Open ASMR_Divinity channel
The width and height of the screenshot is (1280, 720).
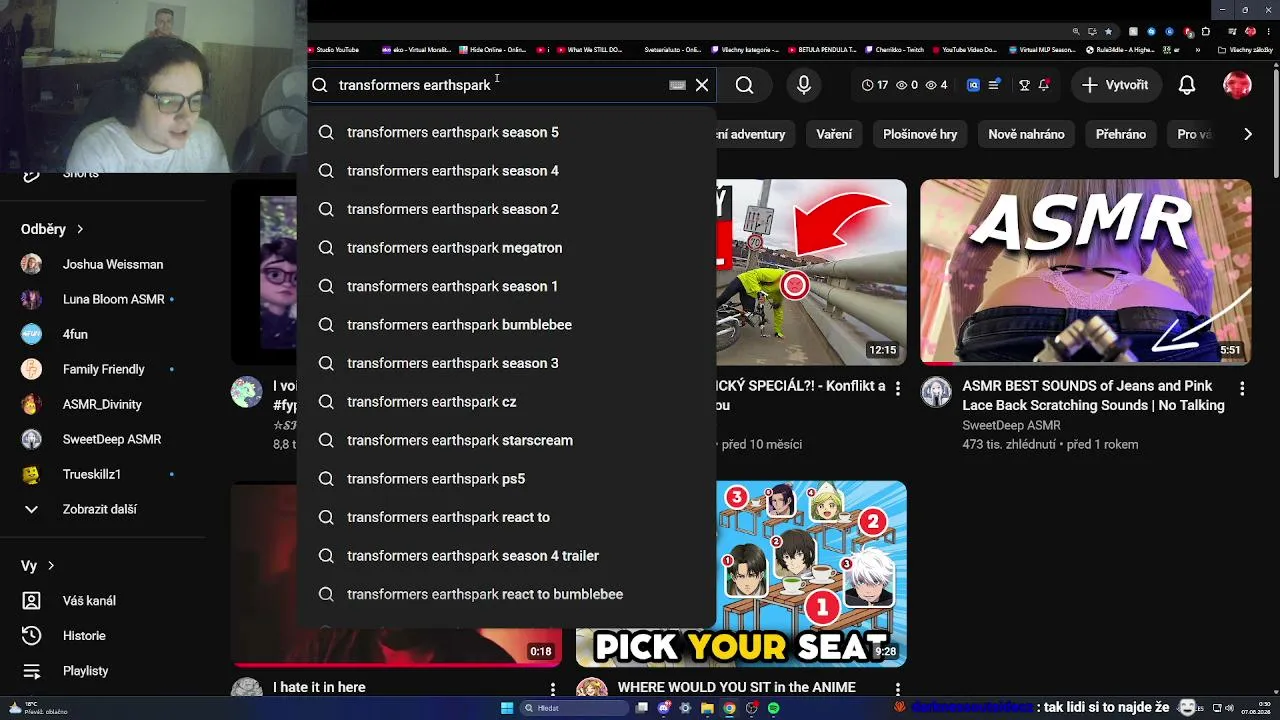coord(103,404)
